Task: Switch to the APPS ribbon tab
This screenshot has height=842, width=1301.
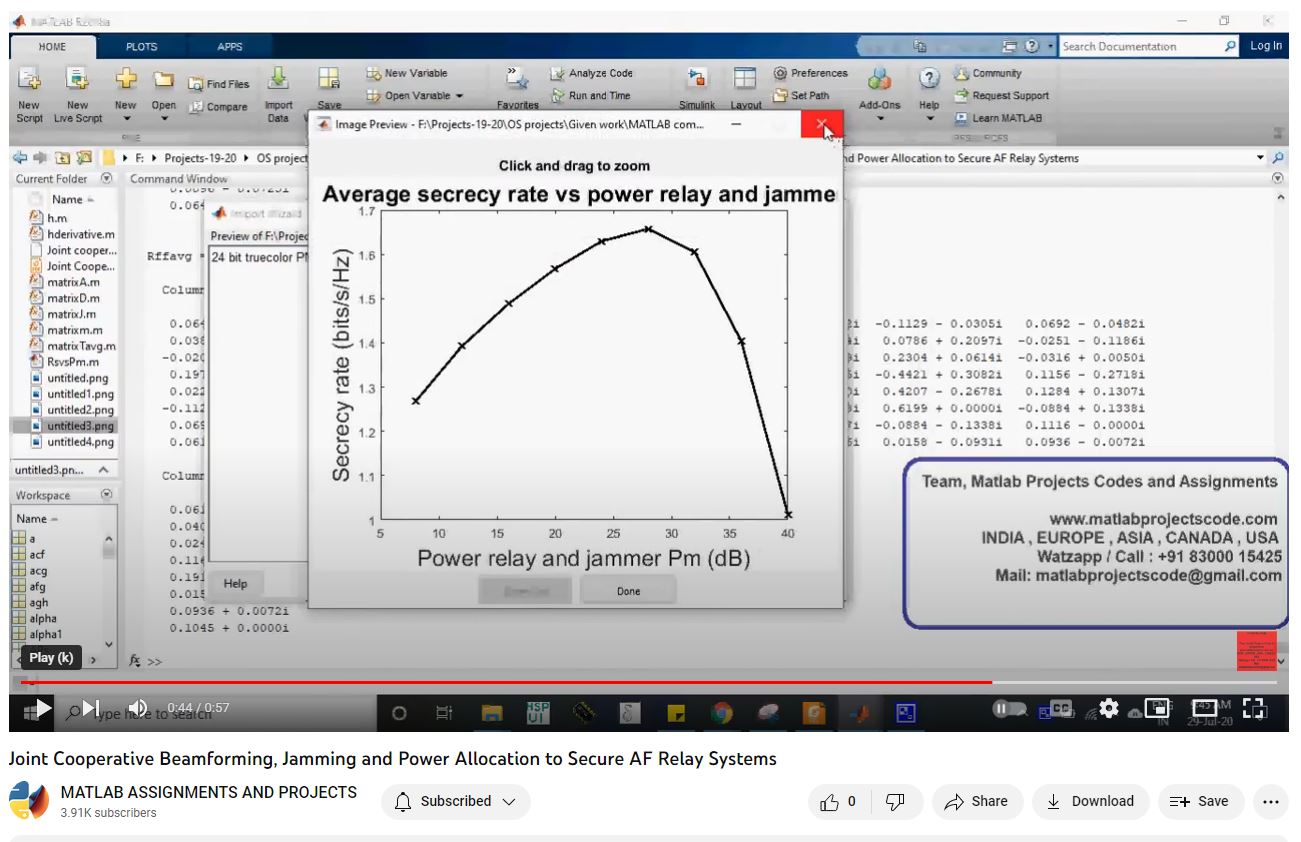Action: pyautogui.click(x=230, y=47)
